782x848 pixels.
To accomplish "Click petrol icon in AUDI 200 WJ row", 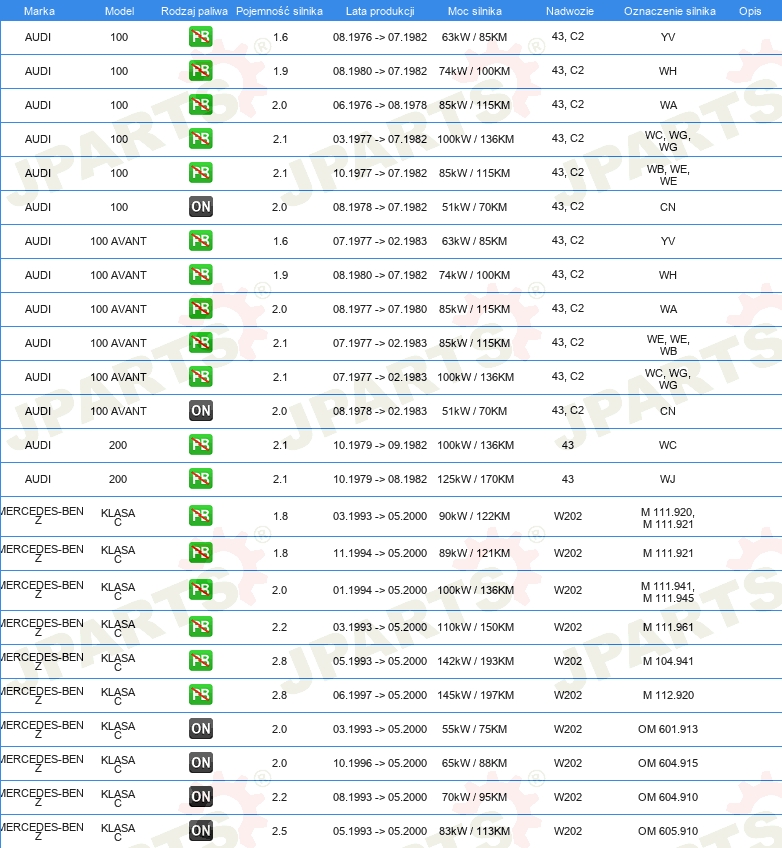I will [201, 479].
